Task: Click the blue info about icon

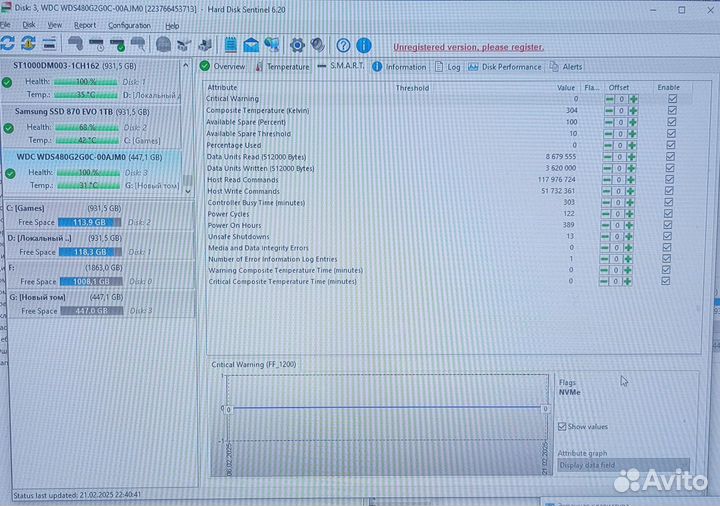Action: pyautogui.click(x=364, y=45)
